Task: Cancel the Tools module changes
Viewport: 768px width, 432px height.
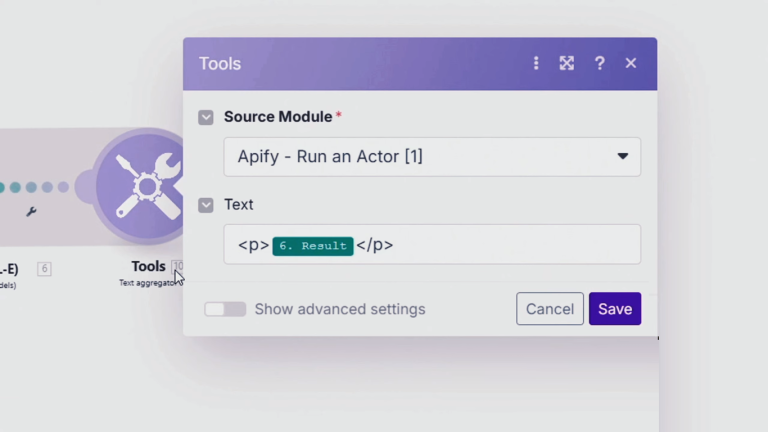Action: tap(550, 309)
